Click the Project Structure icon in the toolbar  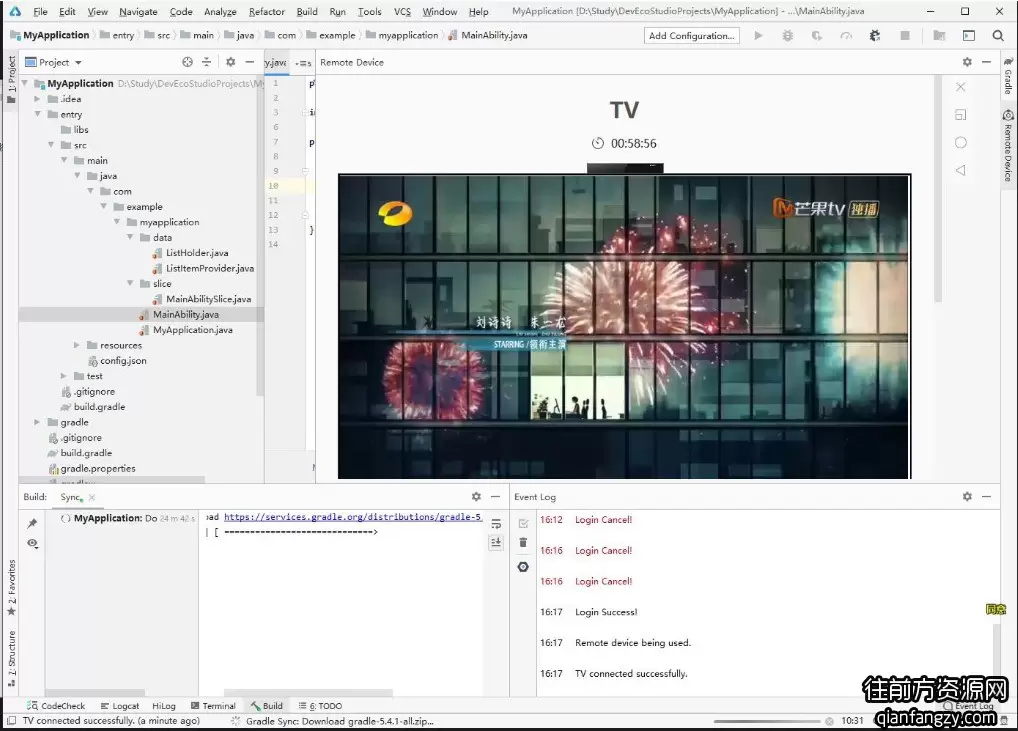click(939, 36)
